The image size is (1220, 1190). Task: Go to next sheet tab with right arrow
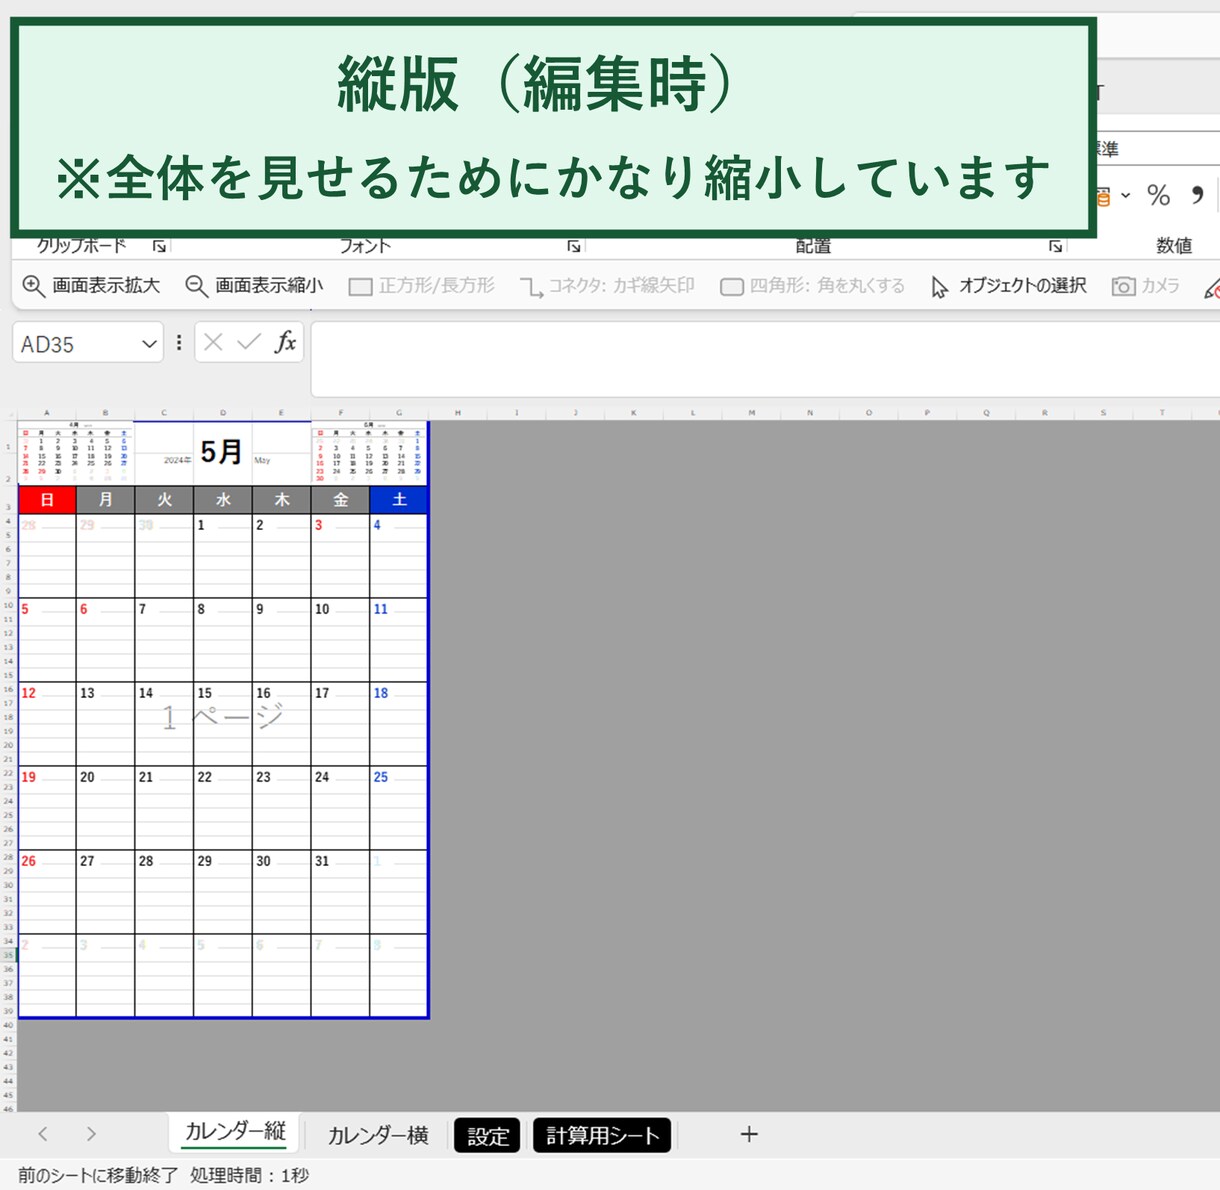point(91,1134)
